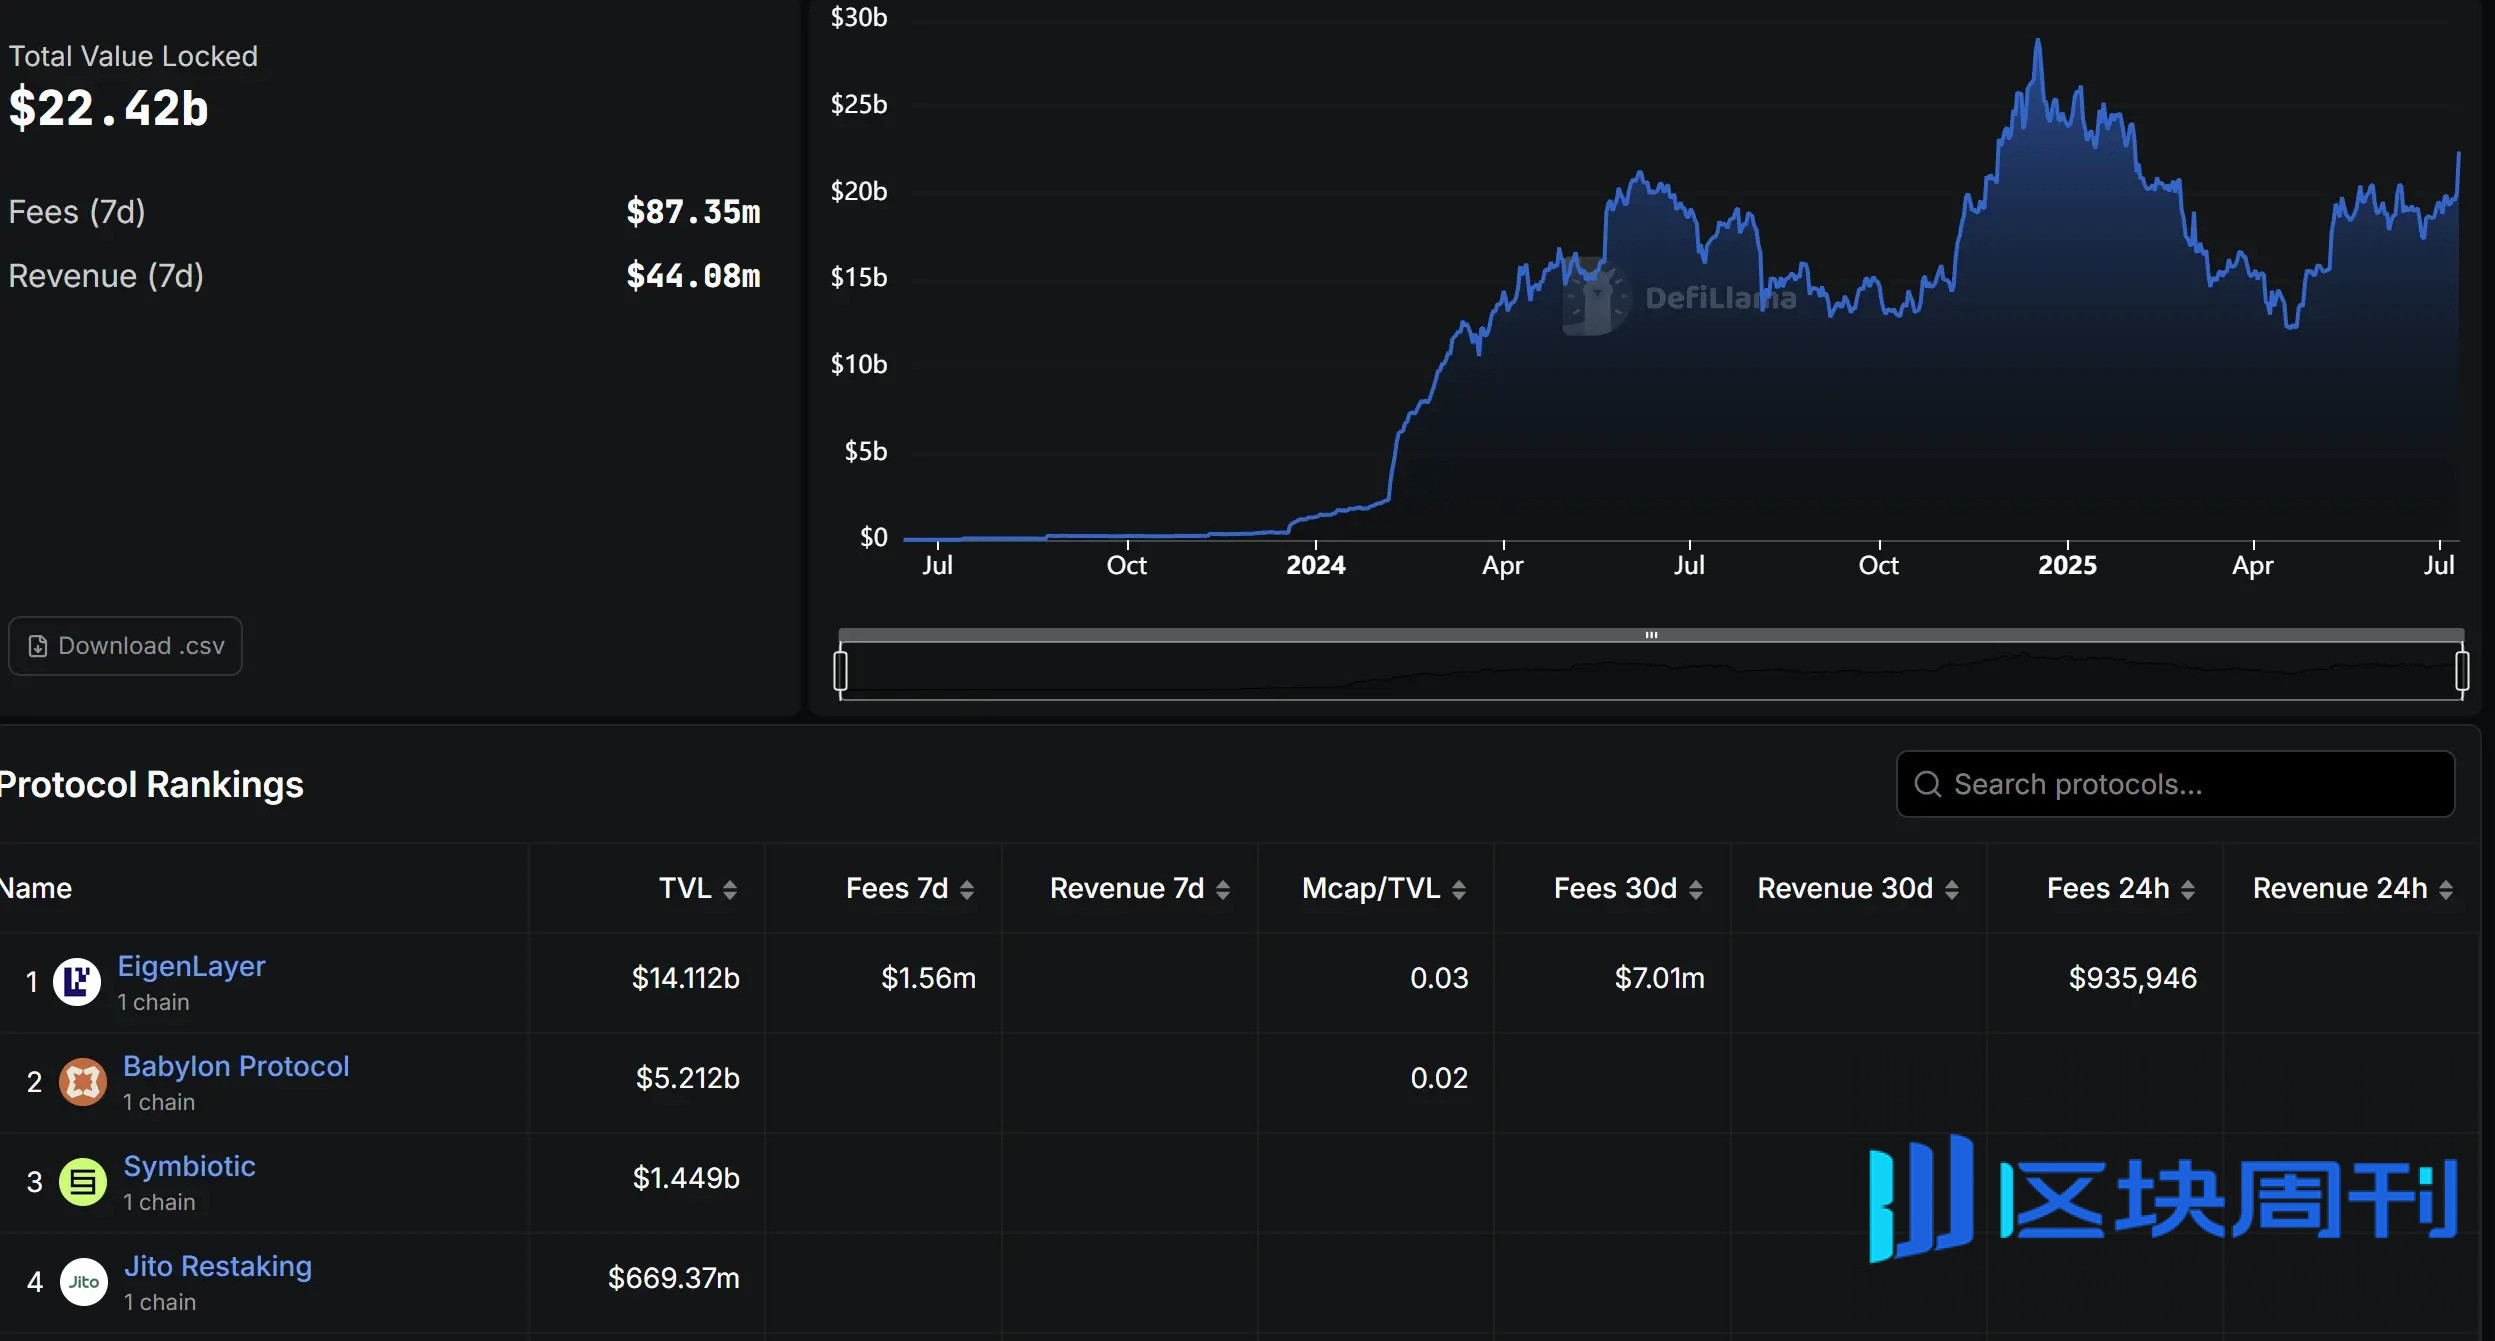This screenshot has height=1341, width=2495.
Task: Sort by Fees 24h column arrows
Action: click(2188, 889)
